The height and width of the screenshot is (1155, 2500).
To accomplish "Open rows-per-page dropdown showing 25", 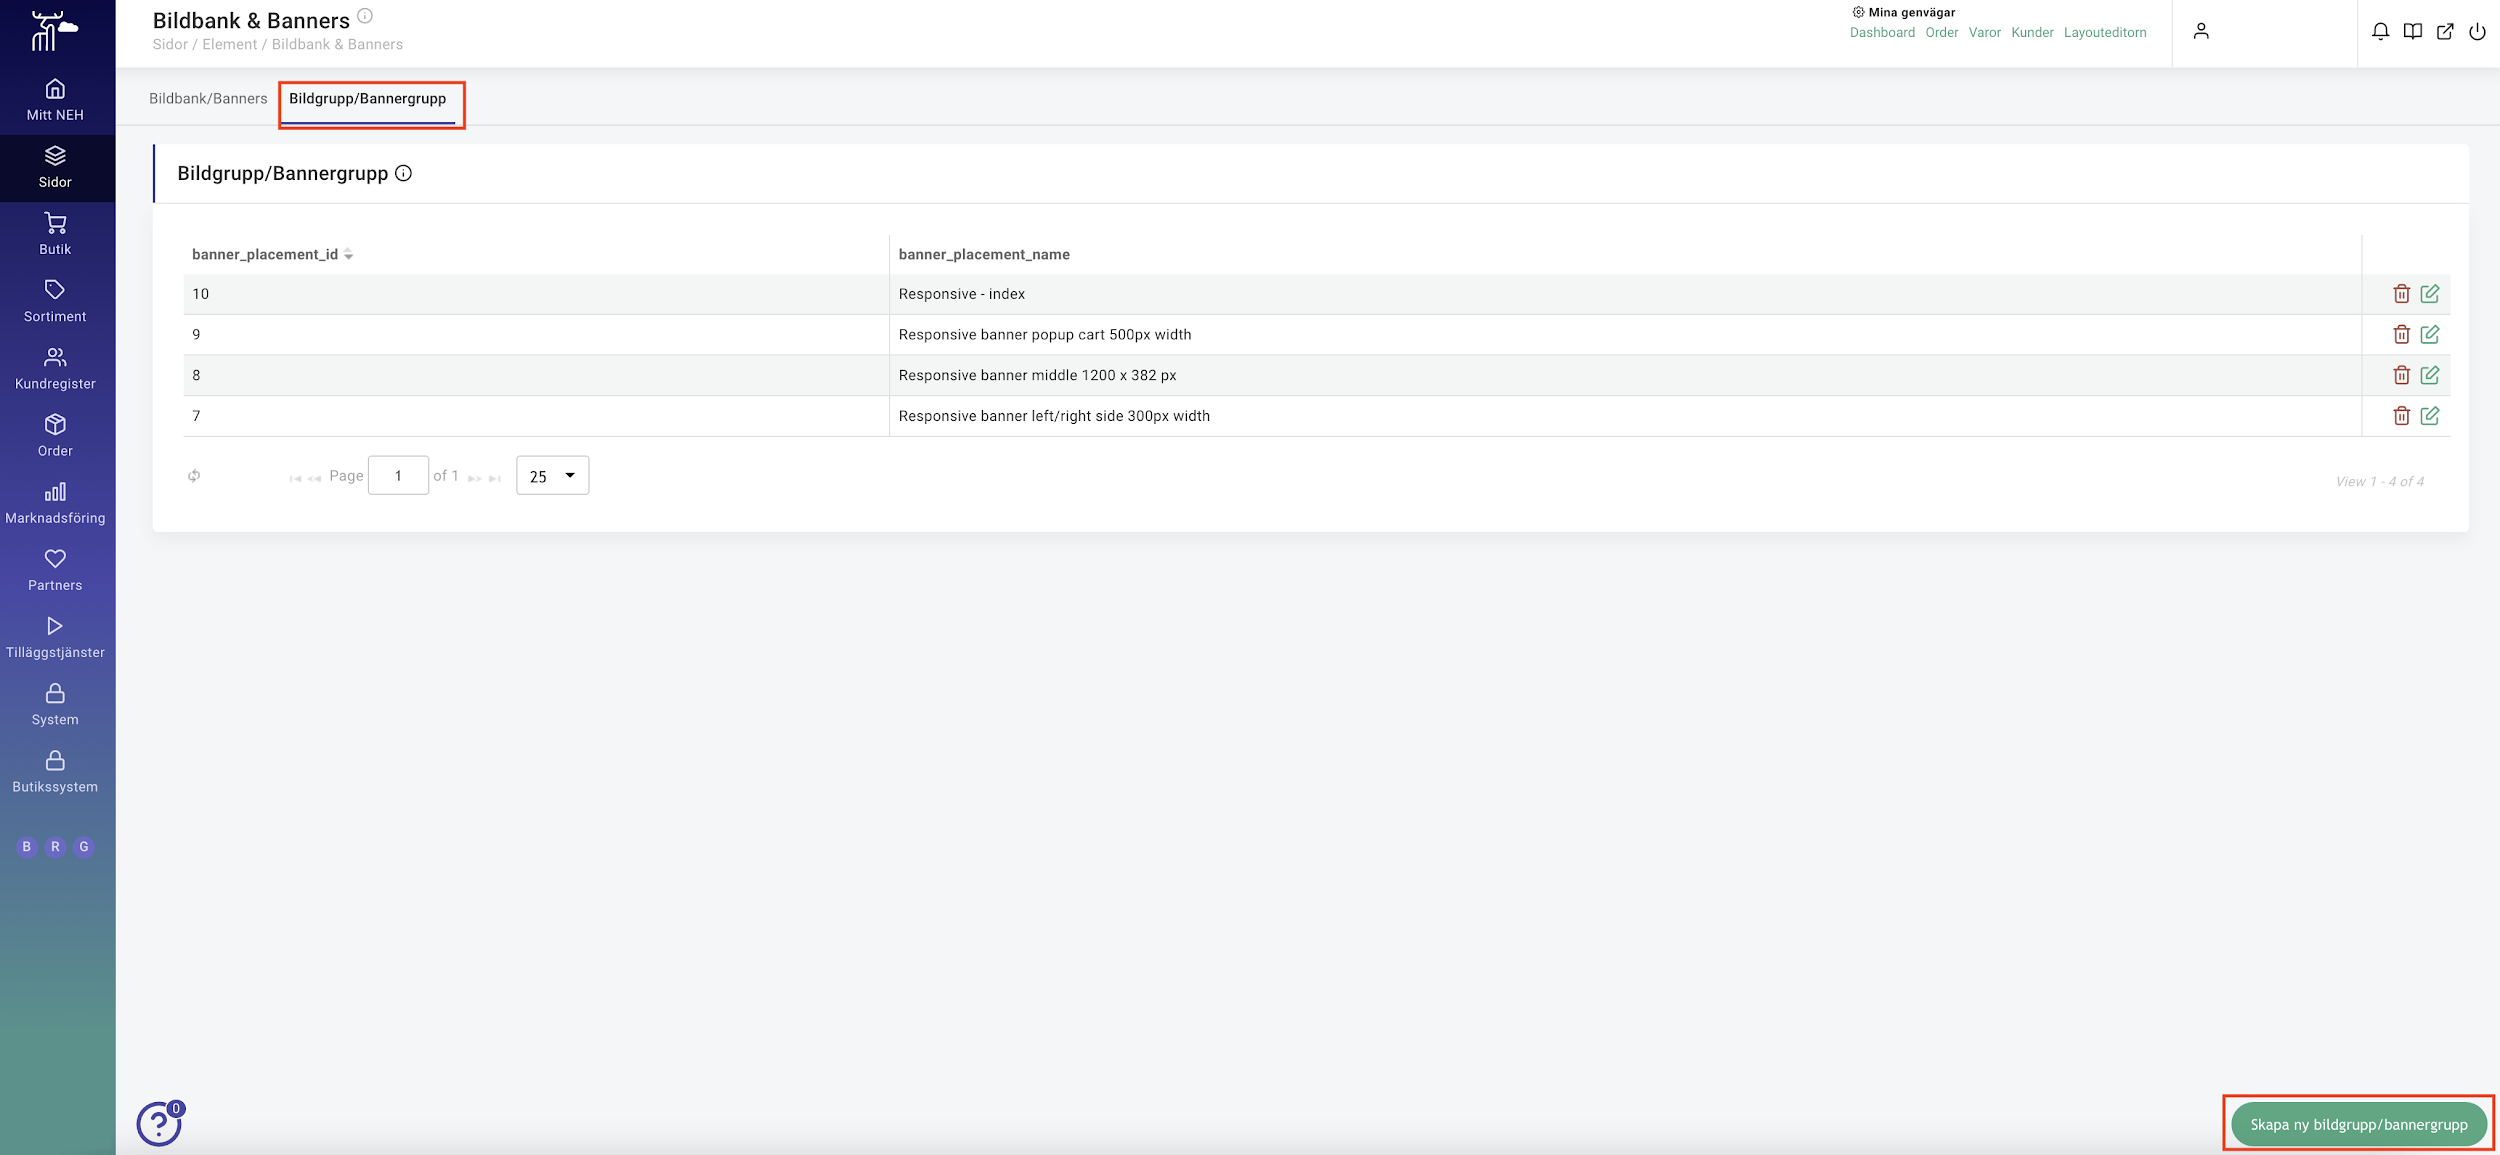I will 552,476.
